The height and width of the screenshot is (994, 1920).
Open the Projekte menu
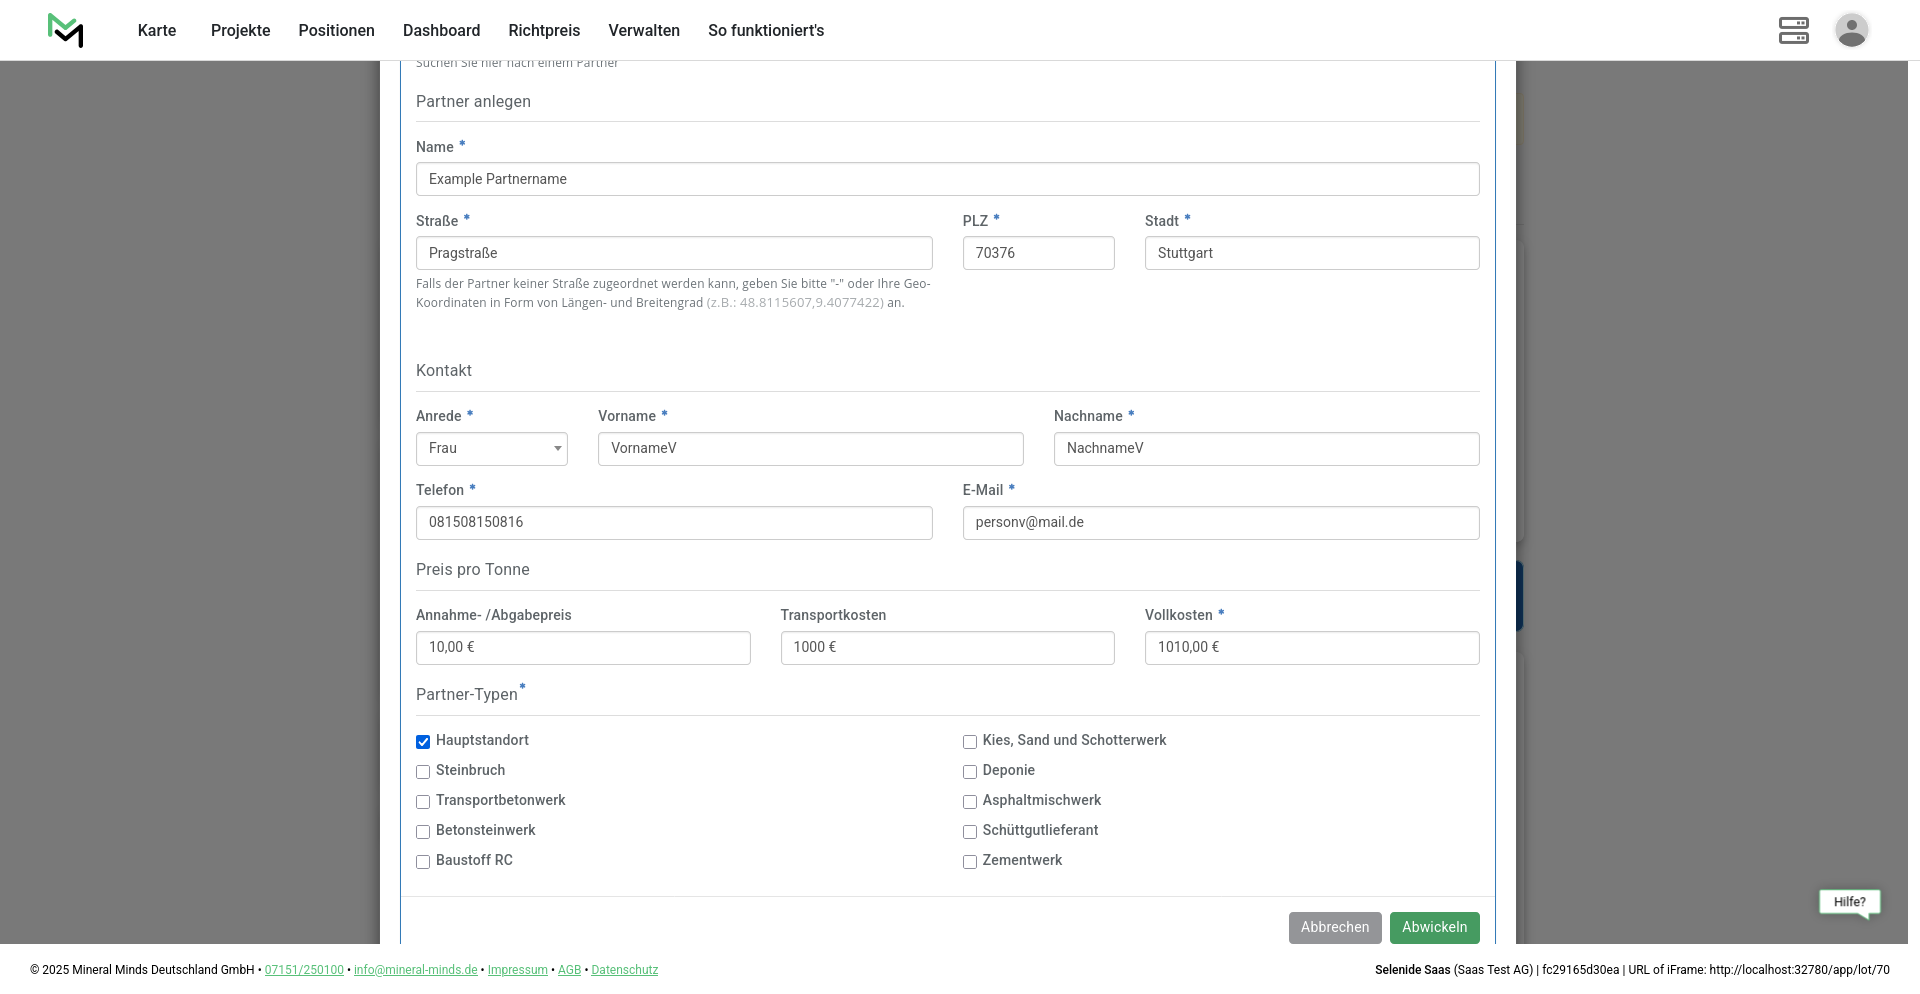point(240,31)
